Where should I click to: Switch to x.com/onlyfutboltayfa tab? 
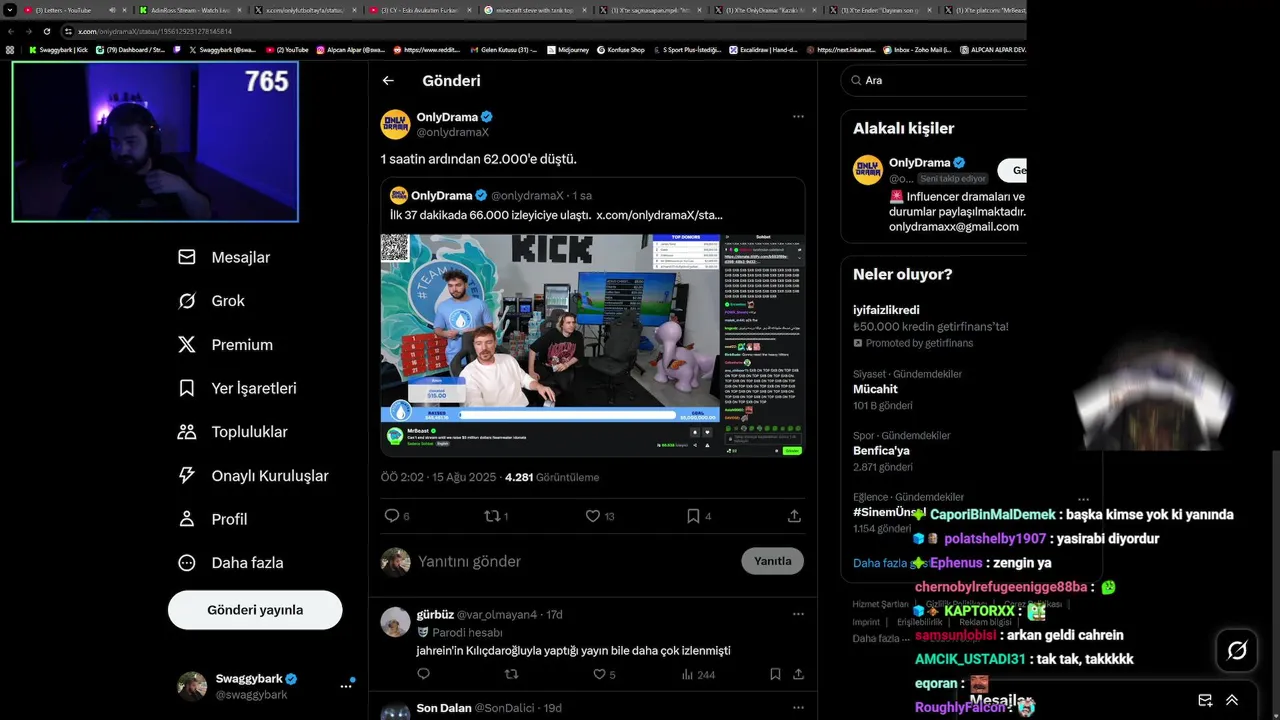[x=305, y=10]
